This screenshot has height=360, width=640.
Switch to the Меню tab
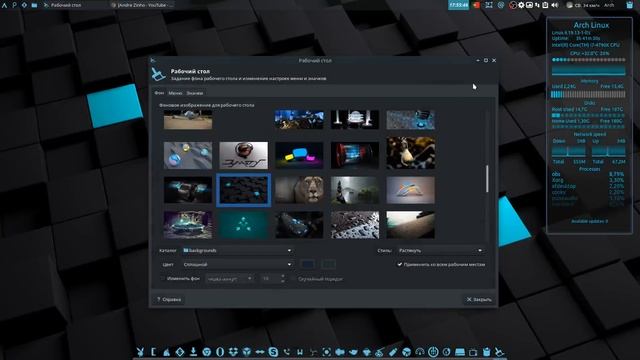coord(175,93)
